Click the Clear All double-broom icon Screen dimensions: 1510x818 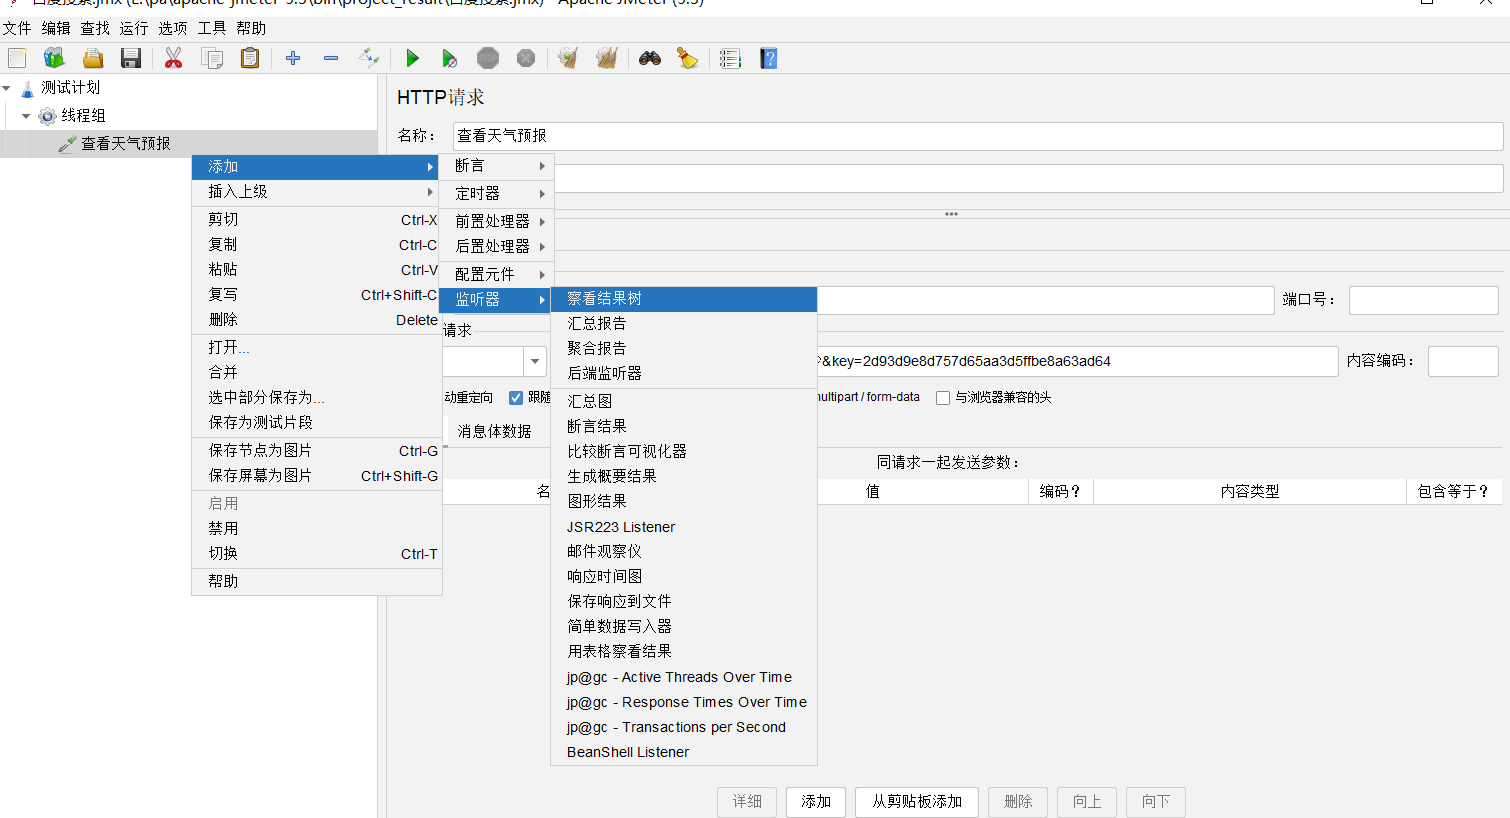(x=607, y=59)
